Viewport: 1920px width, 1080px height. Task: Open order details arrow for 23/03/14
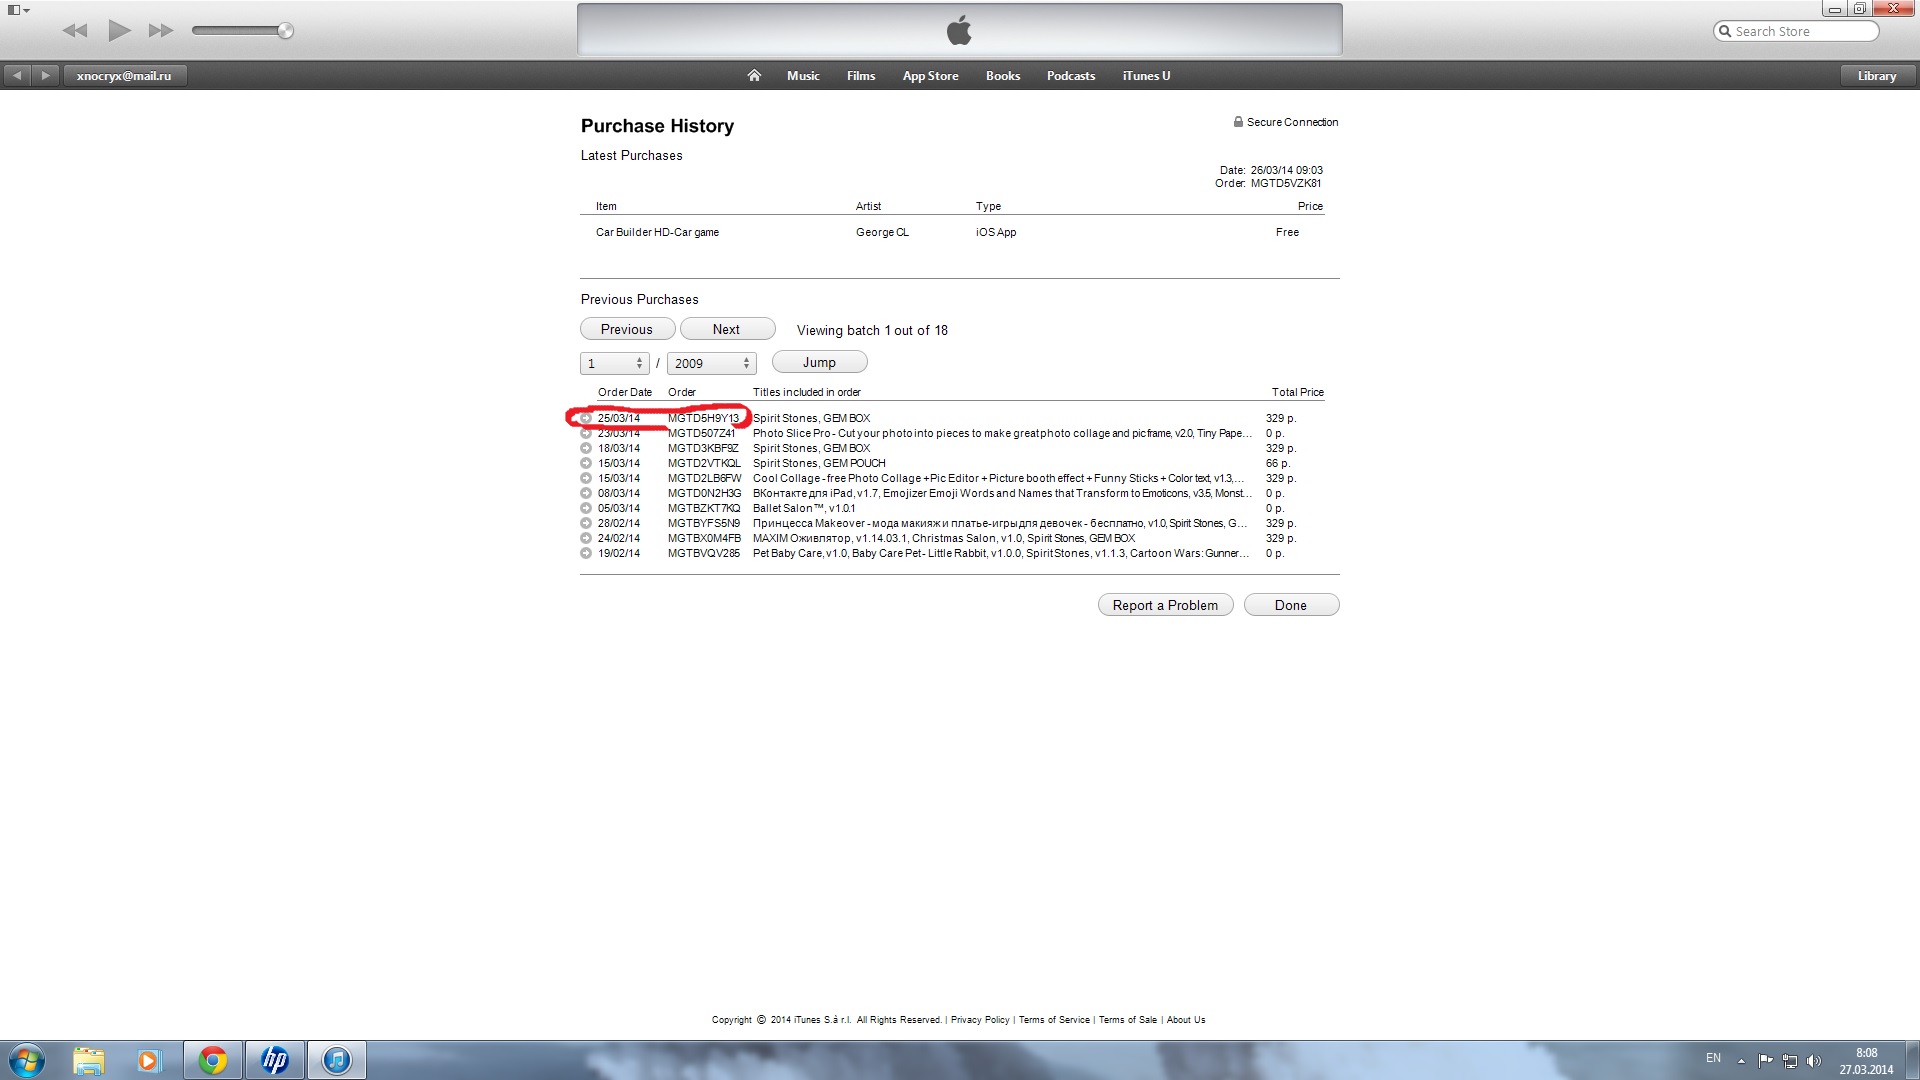586,433
